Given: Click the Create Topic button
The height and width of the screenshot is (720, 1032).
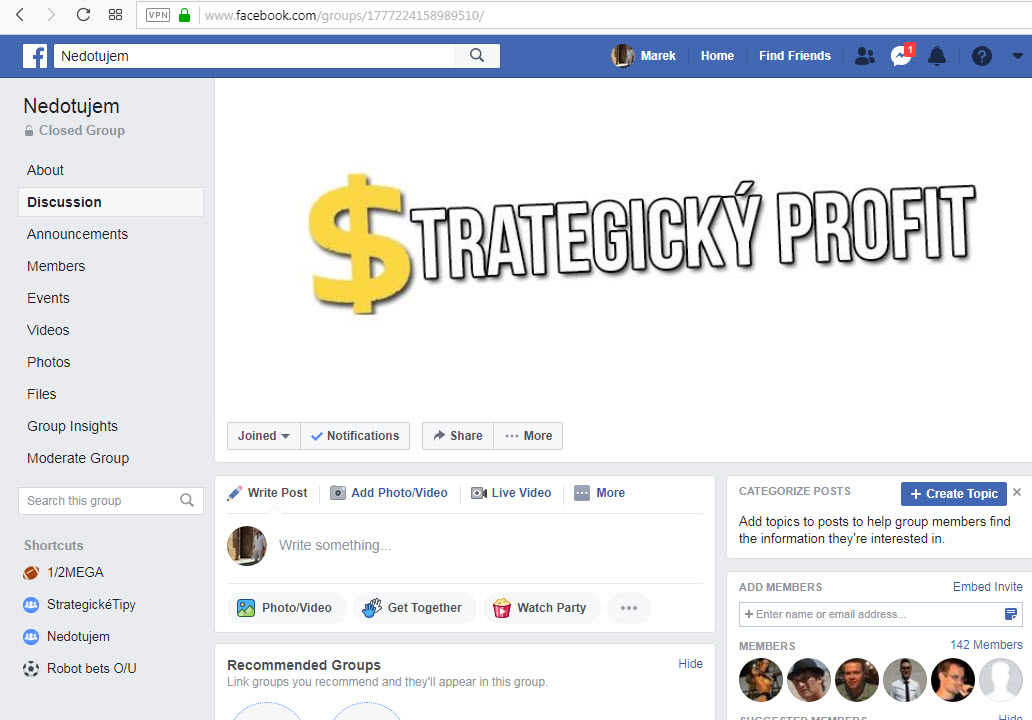Looking at the screenshot, I should point(953,494).
